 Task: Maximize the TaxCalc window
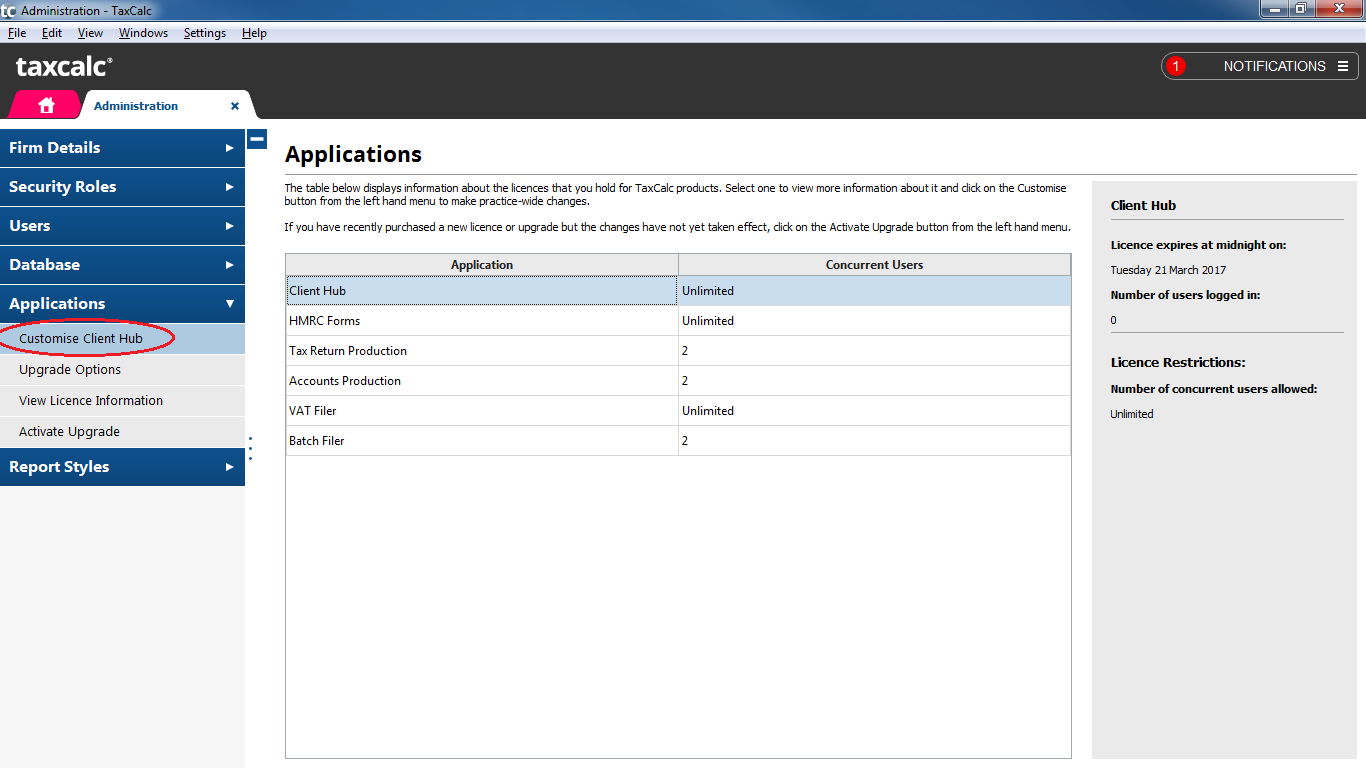1300,9
